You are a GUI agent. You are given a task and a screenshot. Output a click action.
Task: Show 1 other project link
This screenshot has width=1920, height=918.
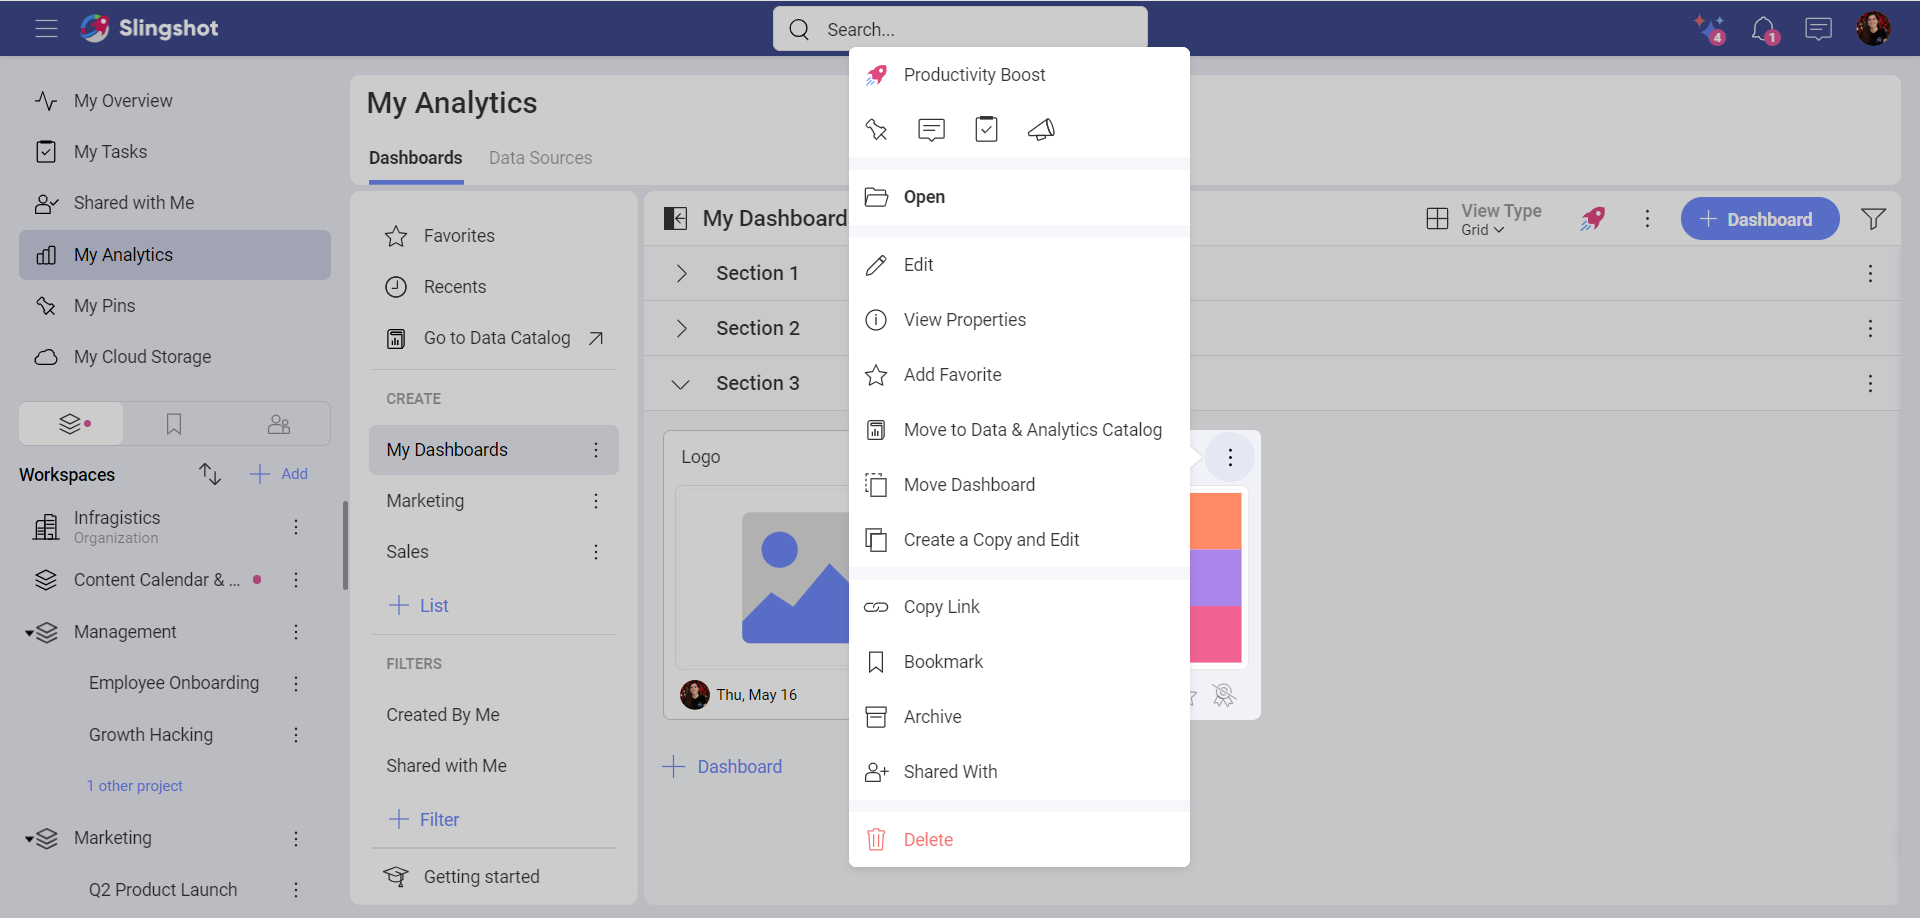point(135,786)
